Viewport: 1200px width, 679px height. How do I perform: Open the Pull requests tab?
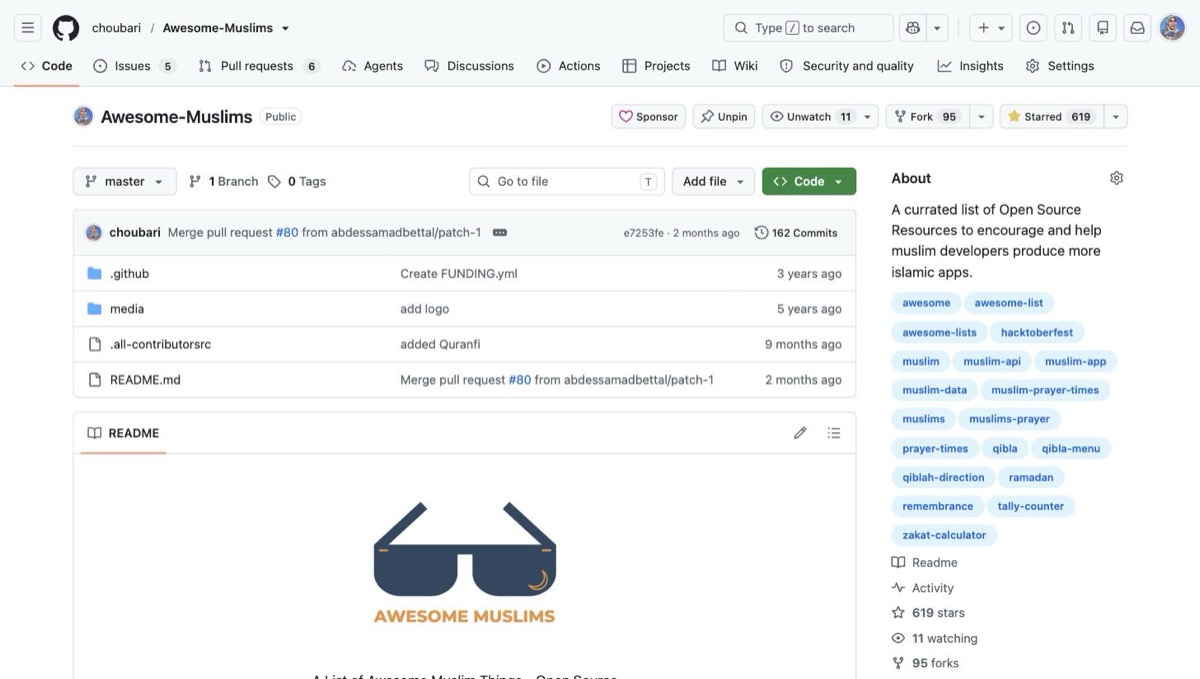tap(259, 66)
